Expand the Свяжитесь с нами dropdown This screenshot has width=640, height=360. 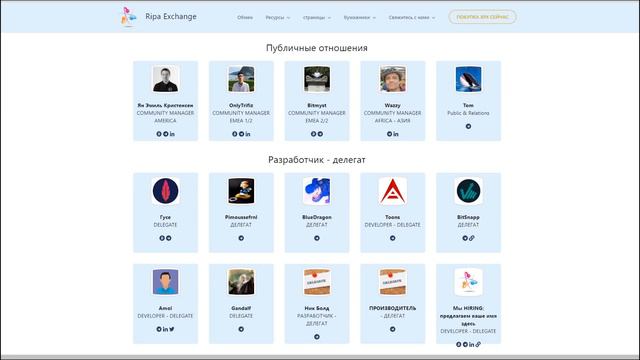412,18
